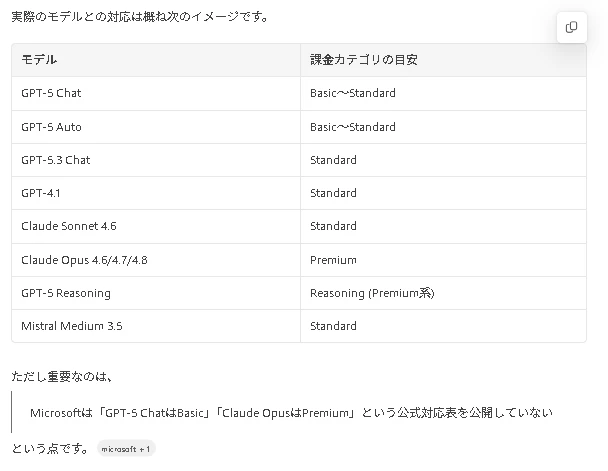Select the 課金カテゴリの目安 column header
This screenshot has height=471, width=608.
point(443,60)
